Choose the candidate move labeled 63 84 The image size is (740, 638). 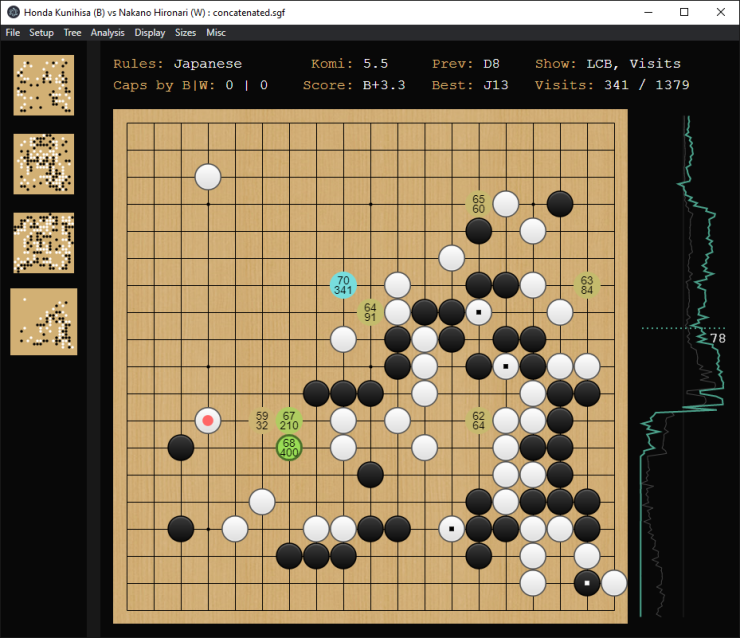click(586, 285)
